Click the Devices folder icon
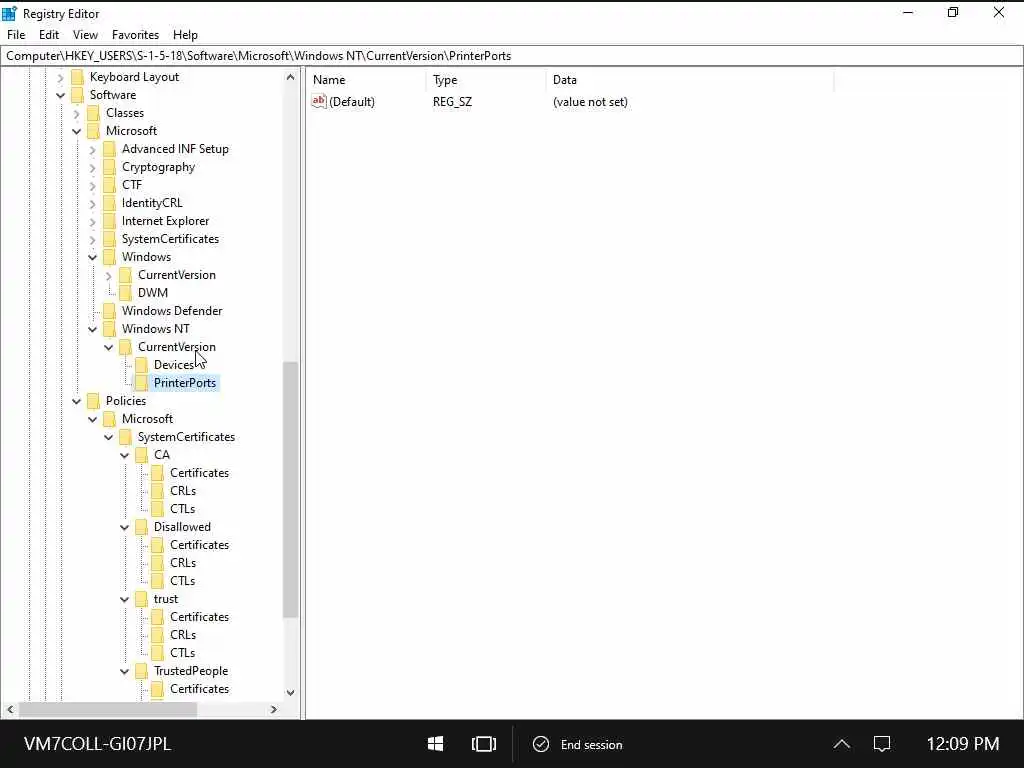Viewport: 1024px width, 768px height. [141, 365]
